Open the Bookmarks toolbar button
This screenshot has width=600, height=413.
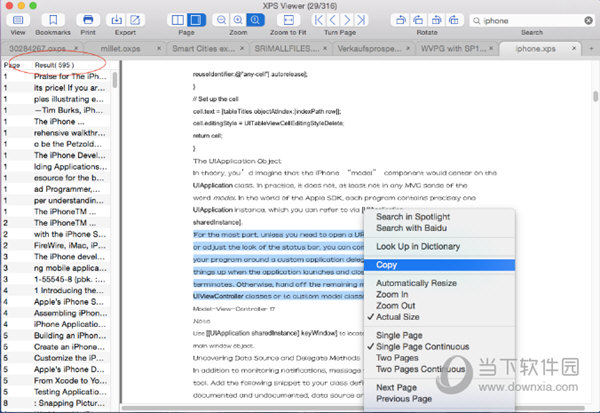(x=53, y=20)
